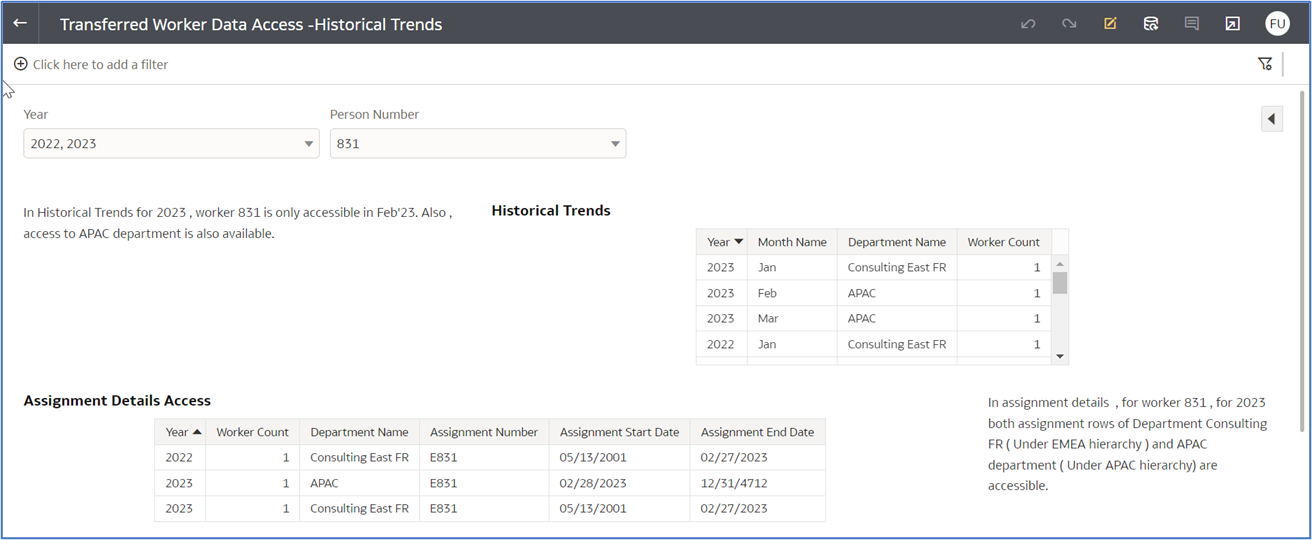Open the Year dropdown showing 2022, 2023
This screenshot has height=540, width=1312.
click(x=171, y=144)
